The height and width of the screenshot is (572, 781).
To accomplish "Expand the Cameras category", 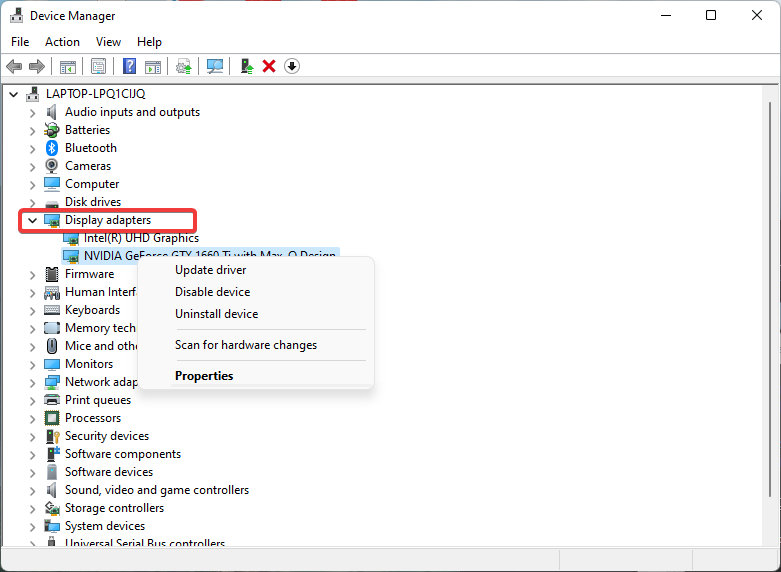I will [32, 166].
